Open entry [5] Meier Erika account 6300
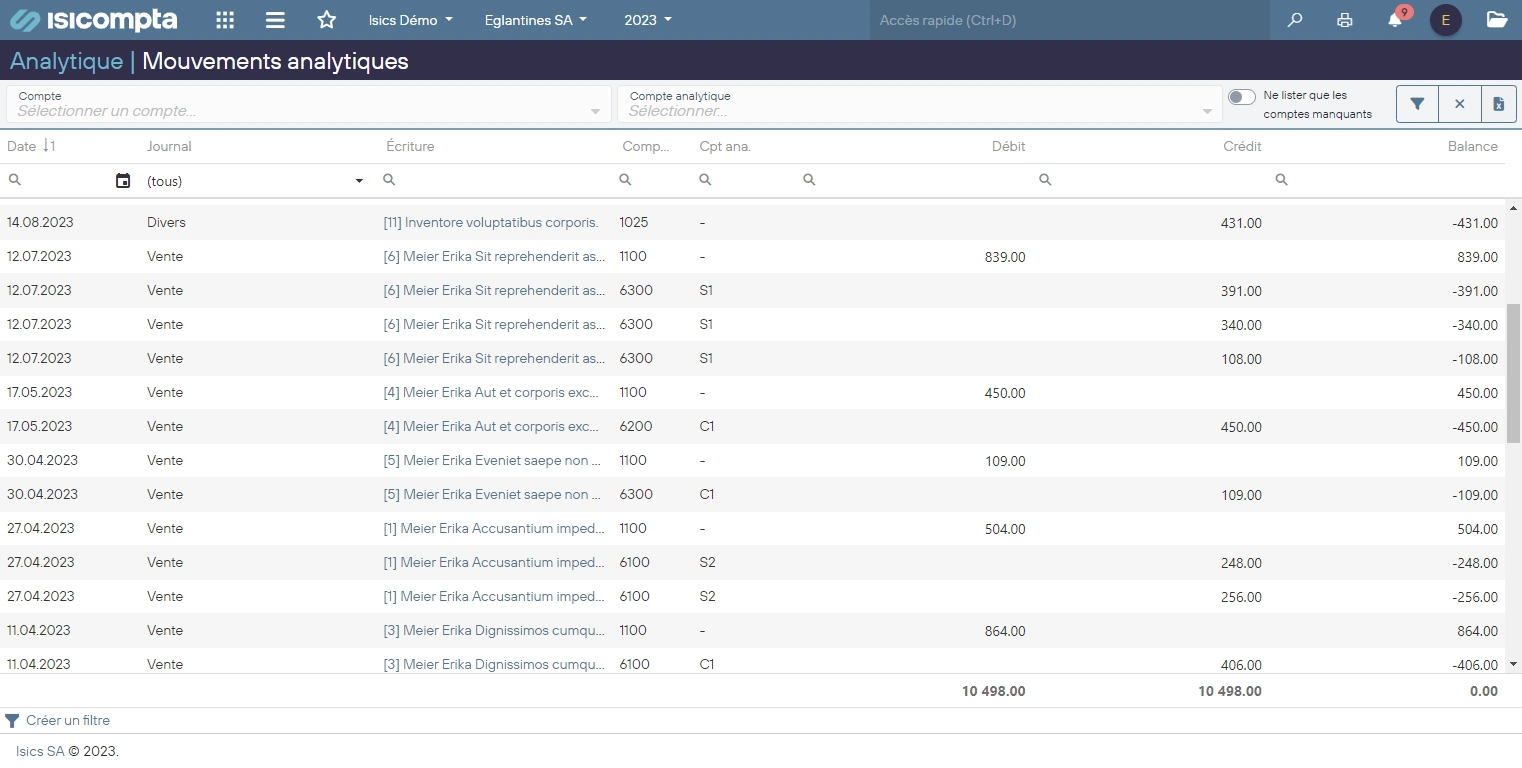 pos(492,495)
